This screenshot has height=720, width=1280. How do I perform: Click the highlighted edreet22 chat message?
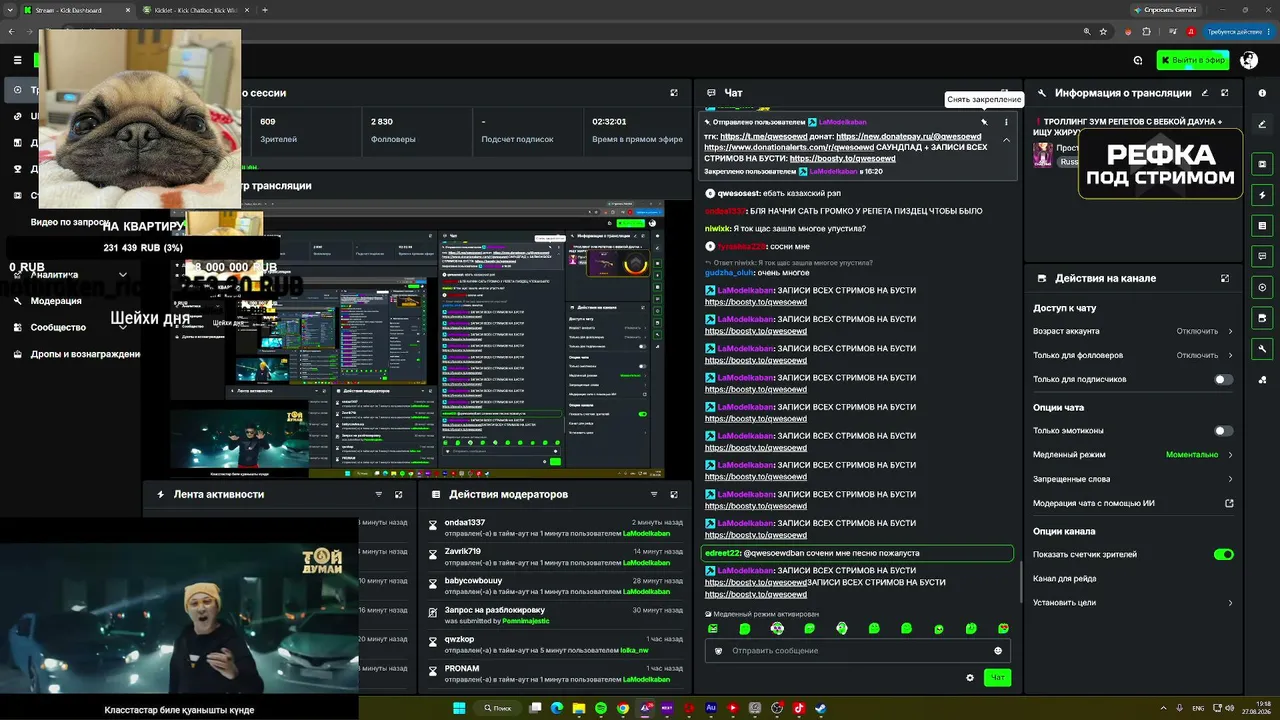[x=858, y=553]
